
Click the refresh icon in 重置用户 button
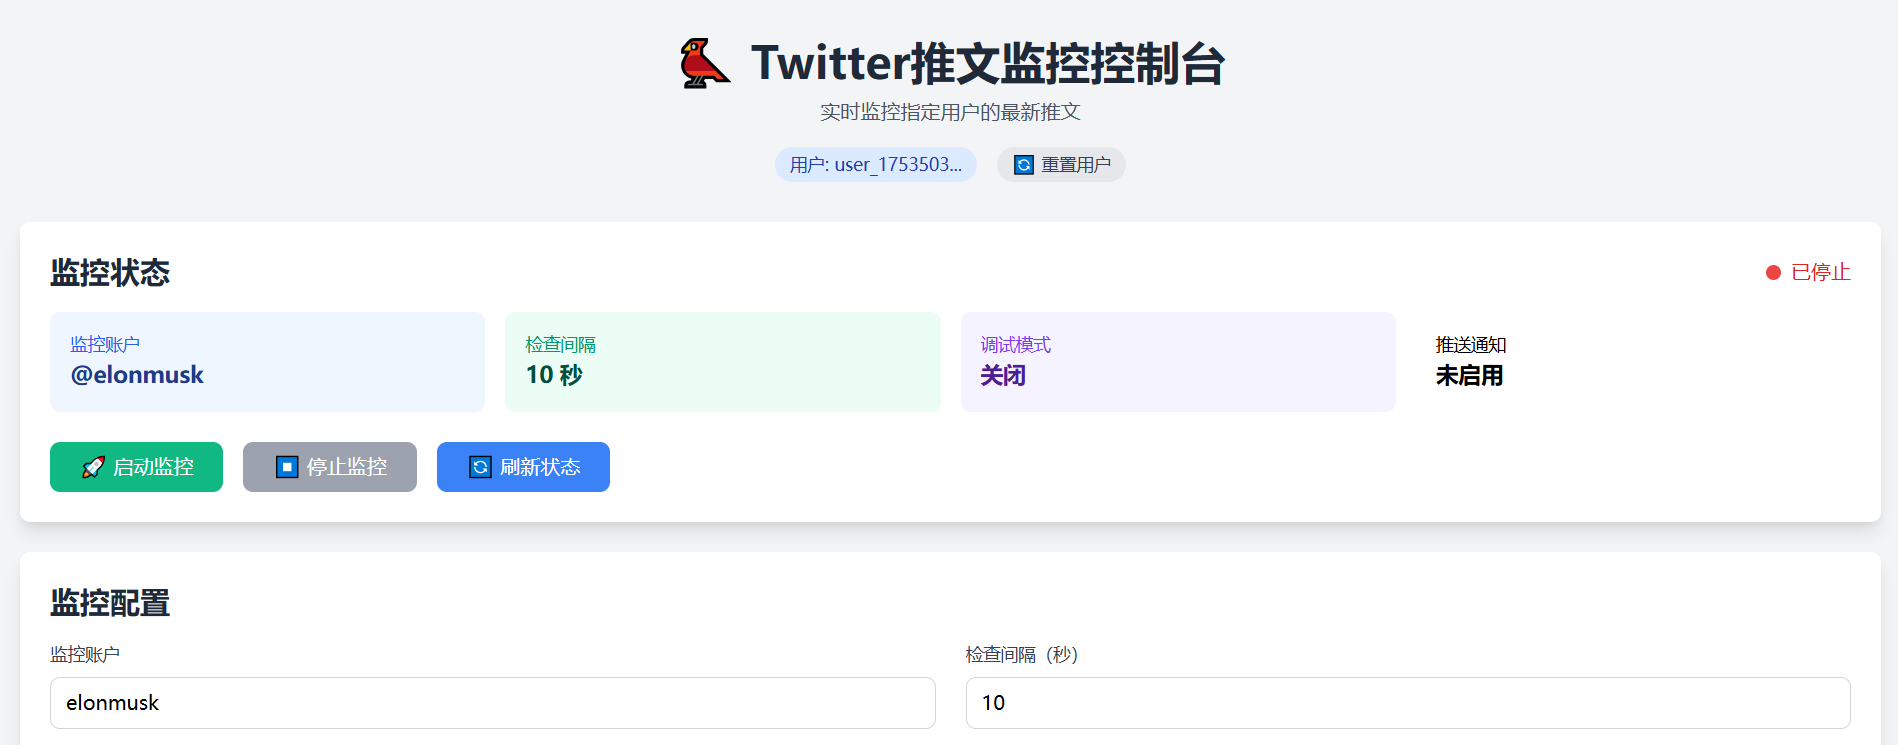pos(1024,165)
